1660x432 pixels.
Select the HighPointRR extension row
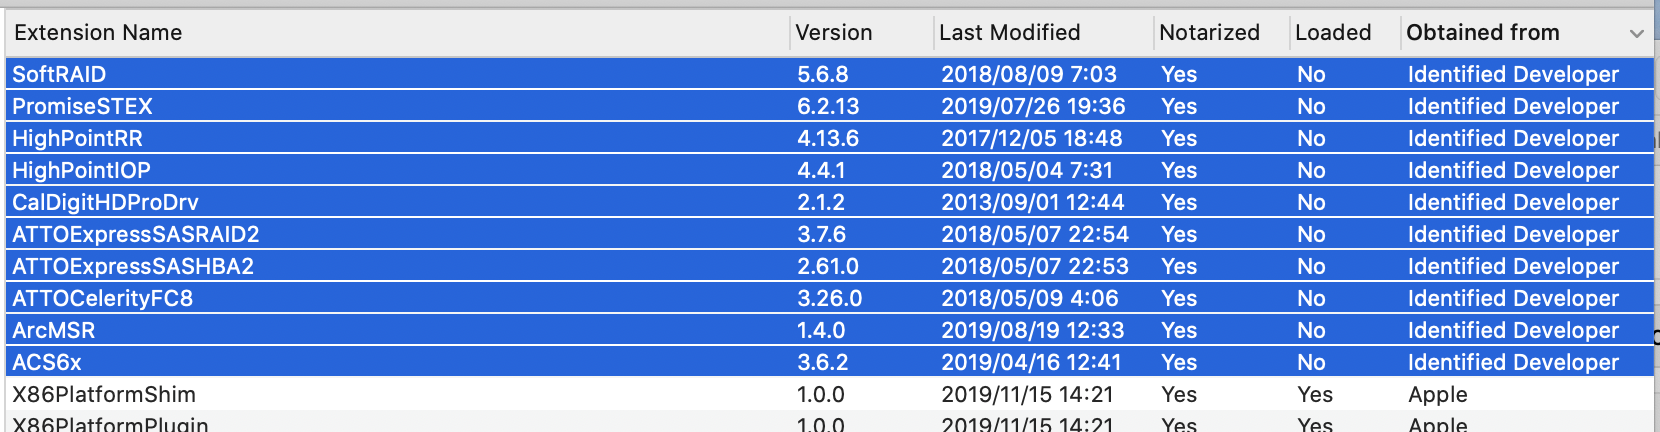click(x=829, y=138)
